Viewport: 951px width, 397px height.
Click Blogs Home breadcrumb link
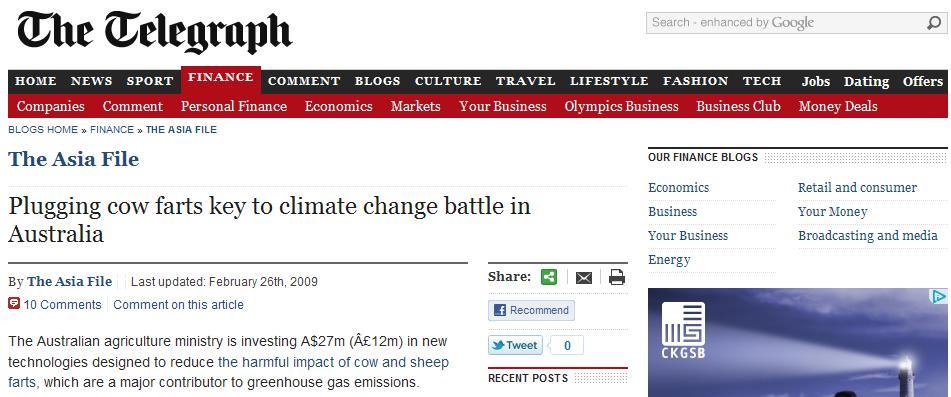click(x=43, y=130)
